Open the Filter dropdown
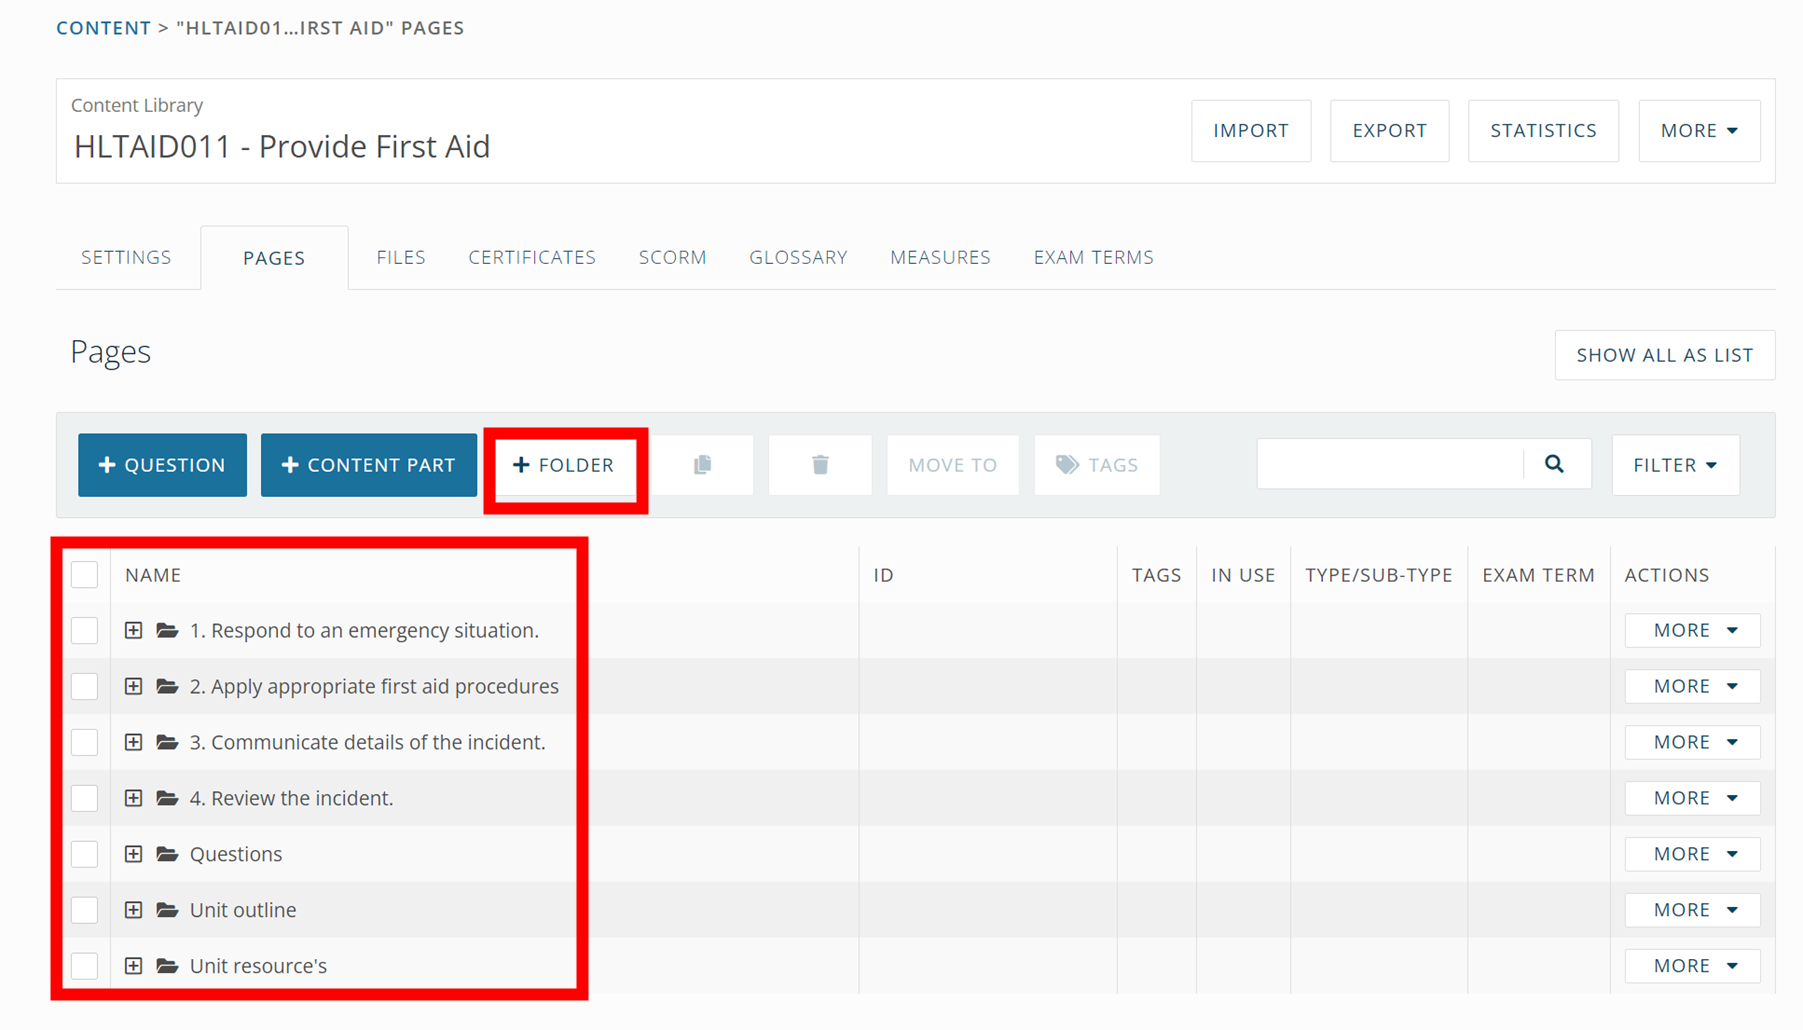1803x1030 pixels. point(1675,465)
